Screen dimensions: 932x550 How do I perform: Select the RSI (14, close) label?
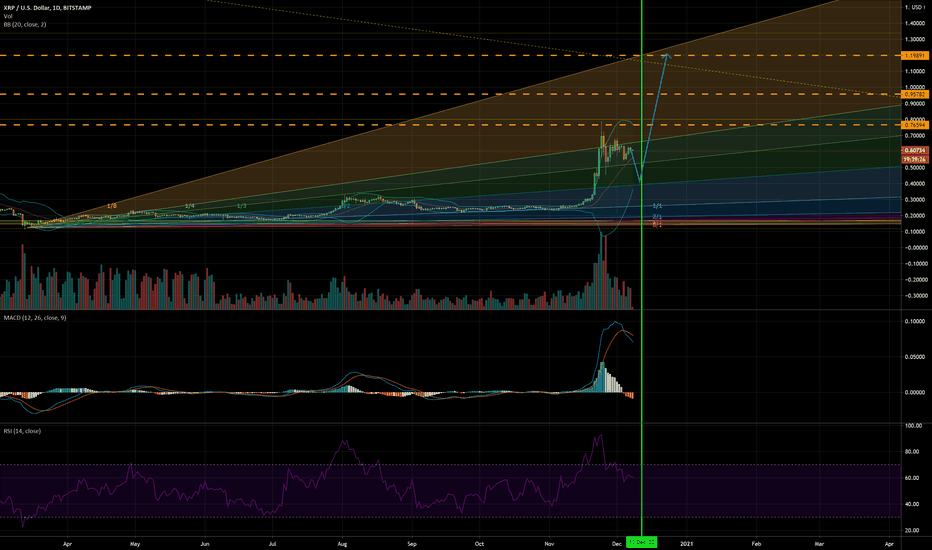tap(23, 431)
